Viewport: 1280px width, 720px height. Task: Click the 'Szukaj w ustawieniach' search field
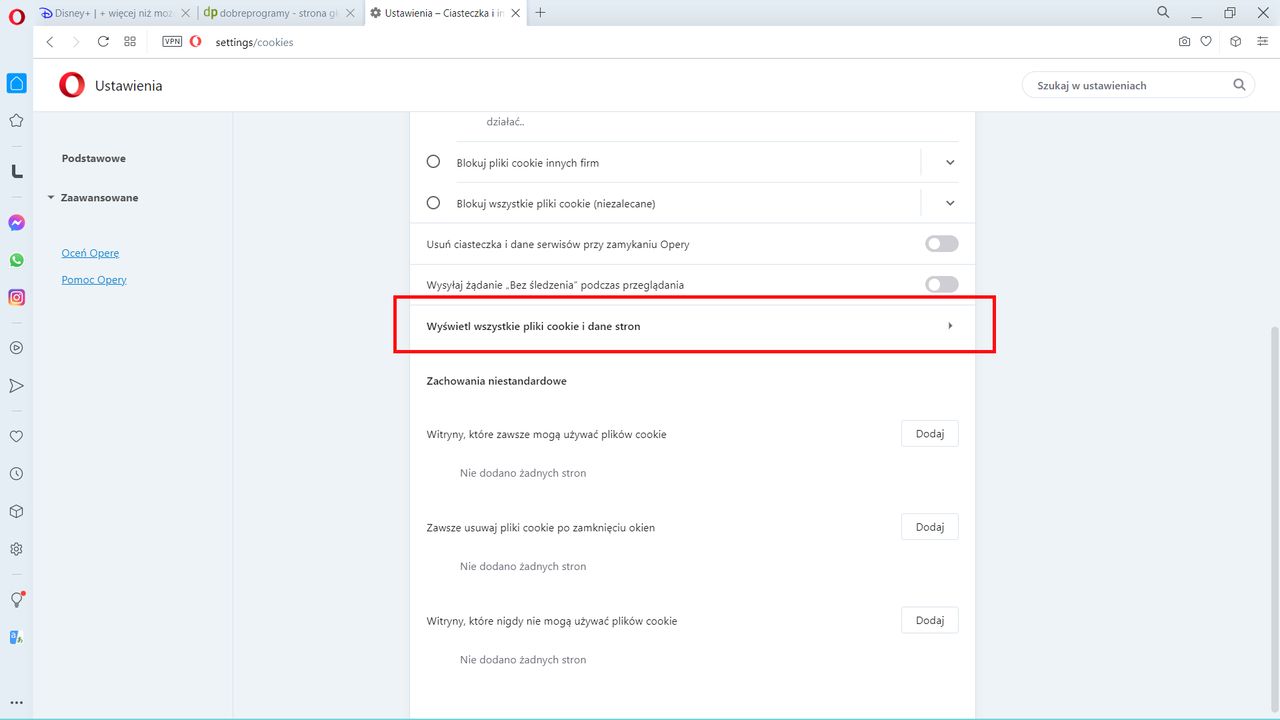coord(1138,85)
